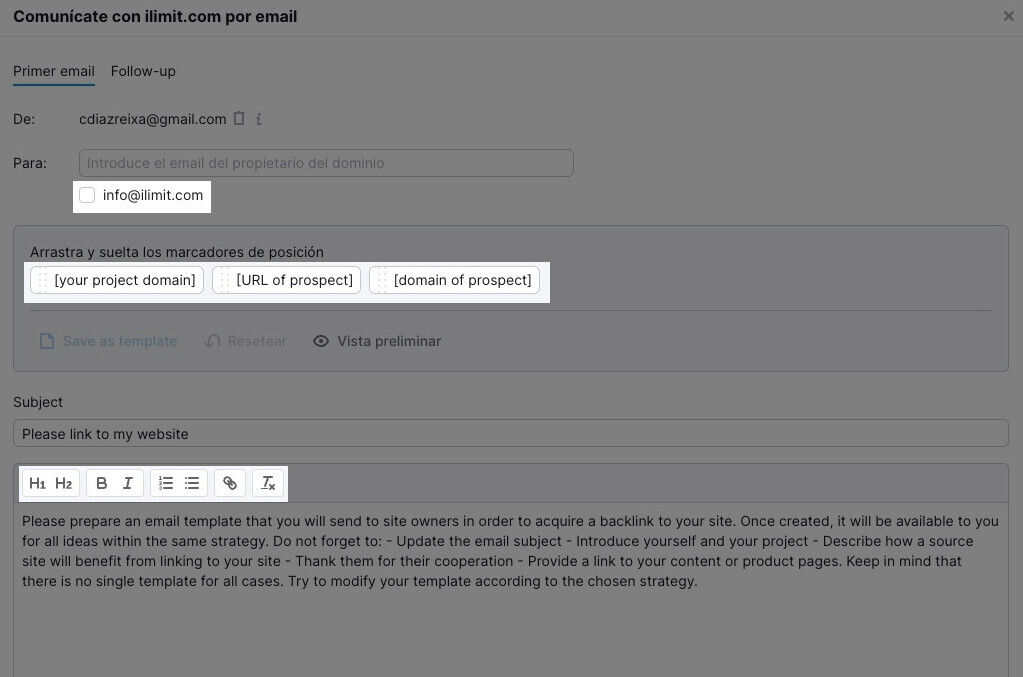Insert a hyperlink in email body
Image resolution: width=1023 pixels, height=677 pixels.
(x=230, y=484)
